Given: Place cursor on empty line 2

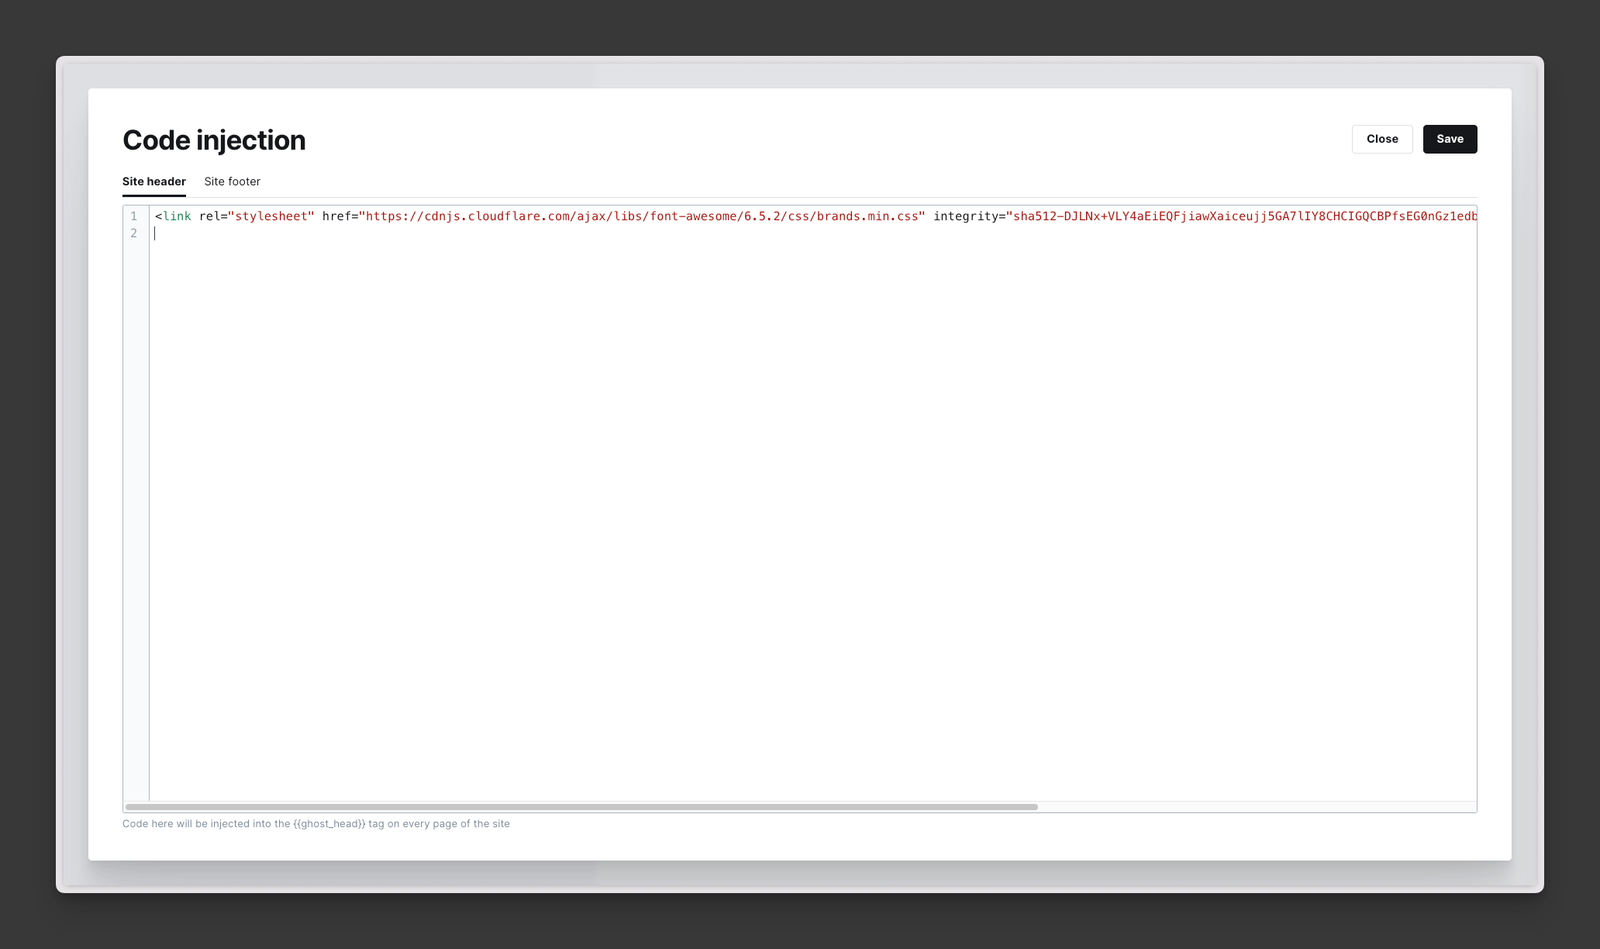Looking at the screenshot, I should coord(600,233).
